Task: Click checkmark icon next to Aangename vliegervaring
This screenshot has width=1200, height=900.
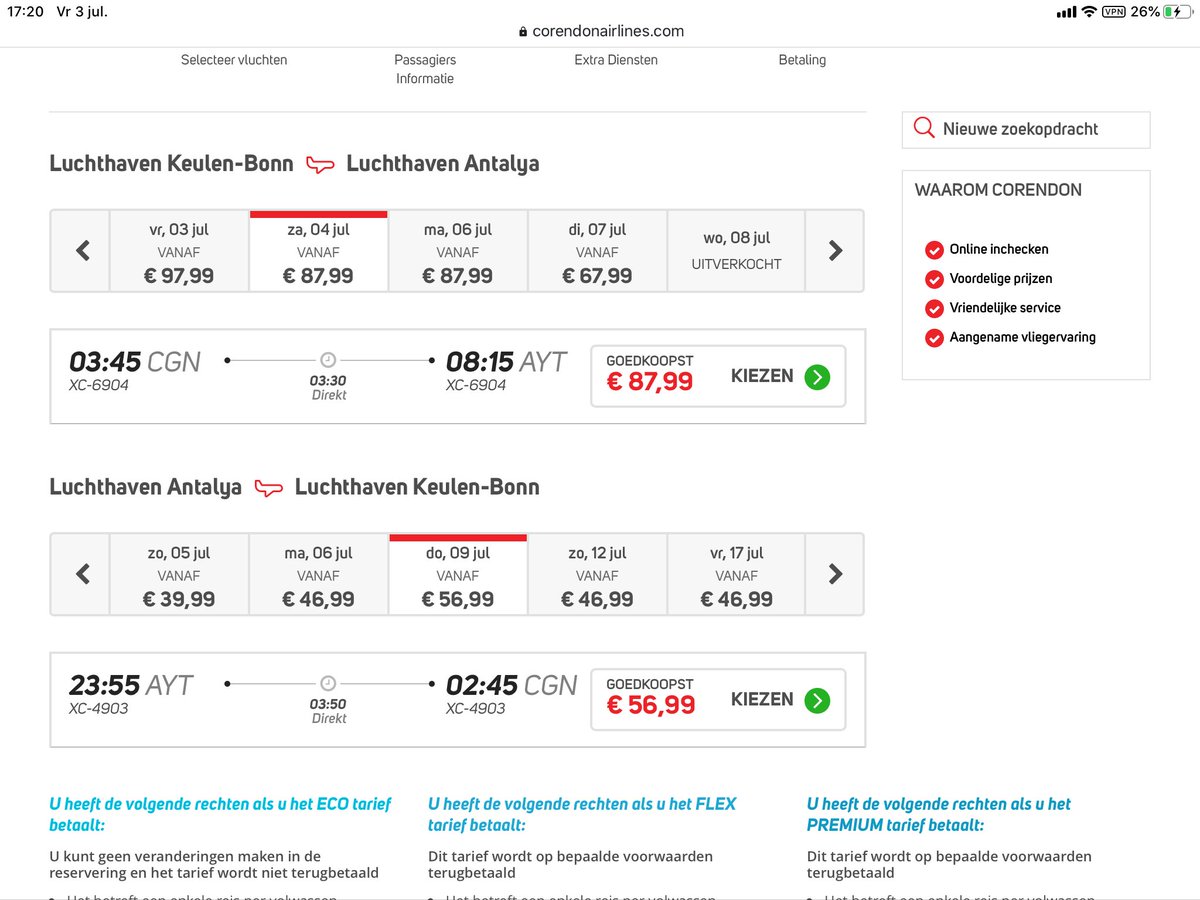Action: pyautogui.click(x=934, y=338)
